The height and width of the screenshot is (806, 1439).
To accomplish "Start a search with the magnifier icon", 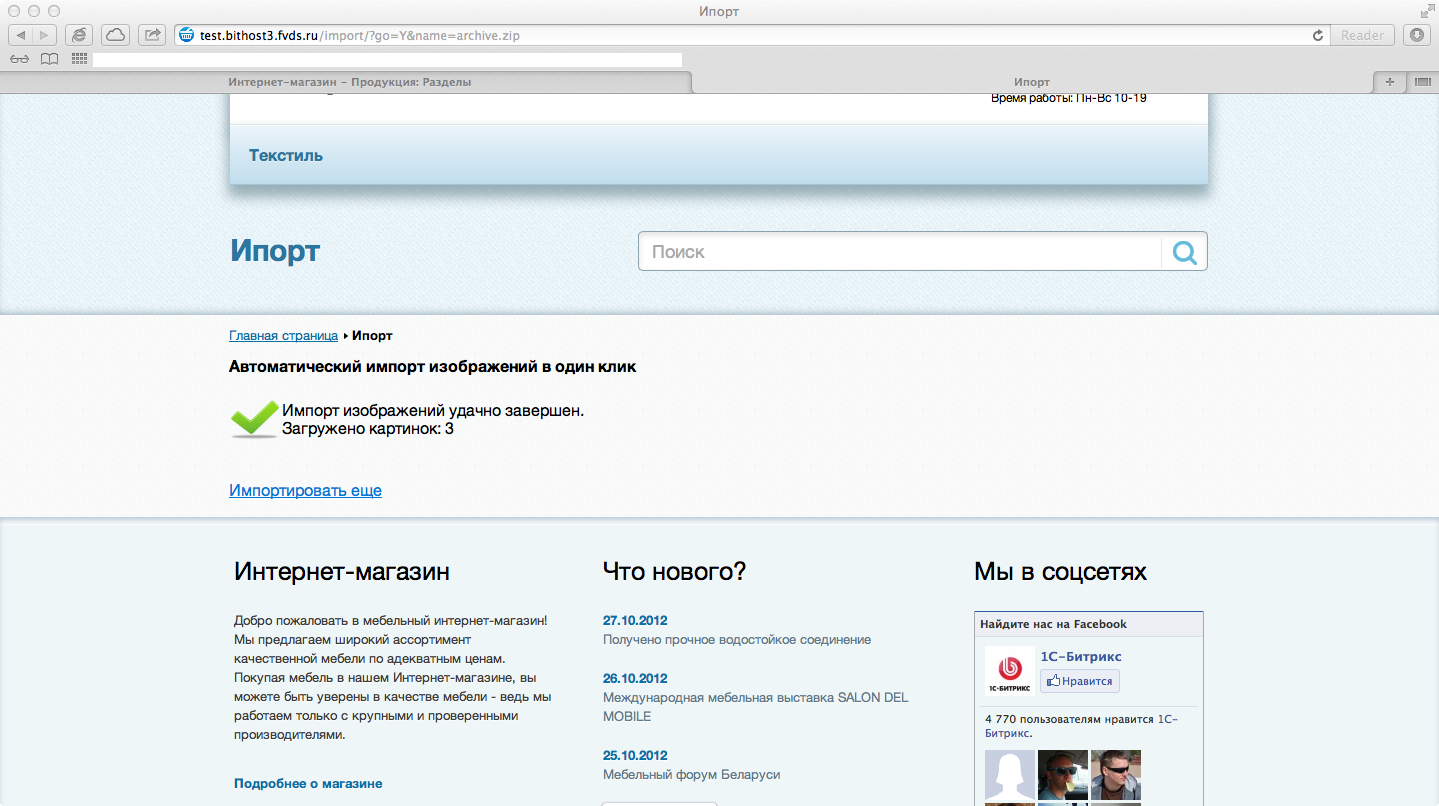I will coord(1184,251).
